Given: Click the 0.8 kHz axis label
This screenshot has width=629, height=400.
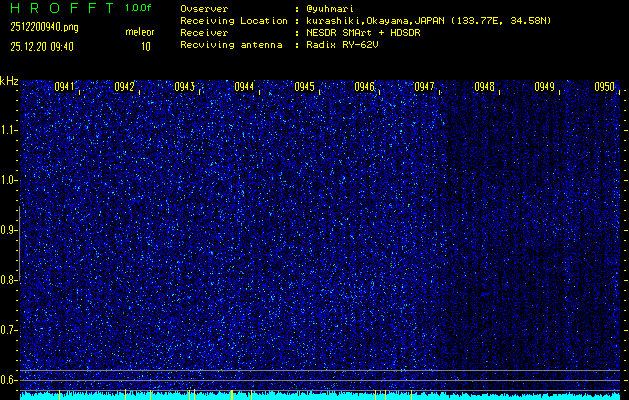Looking at the screenshot, I should [x=8, y=280].
